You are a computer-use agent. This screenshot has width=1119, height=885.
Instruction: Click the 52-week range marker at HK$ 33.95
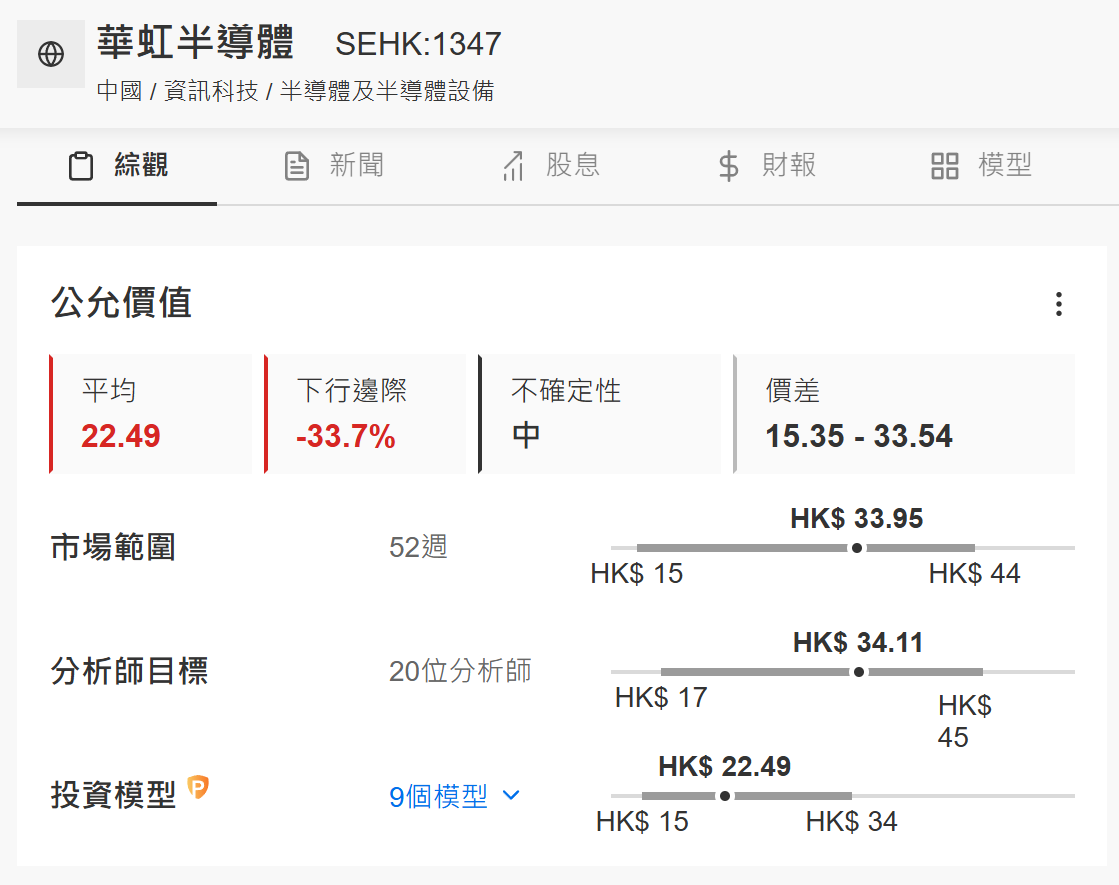(x=857, y=548)
